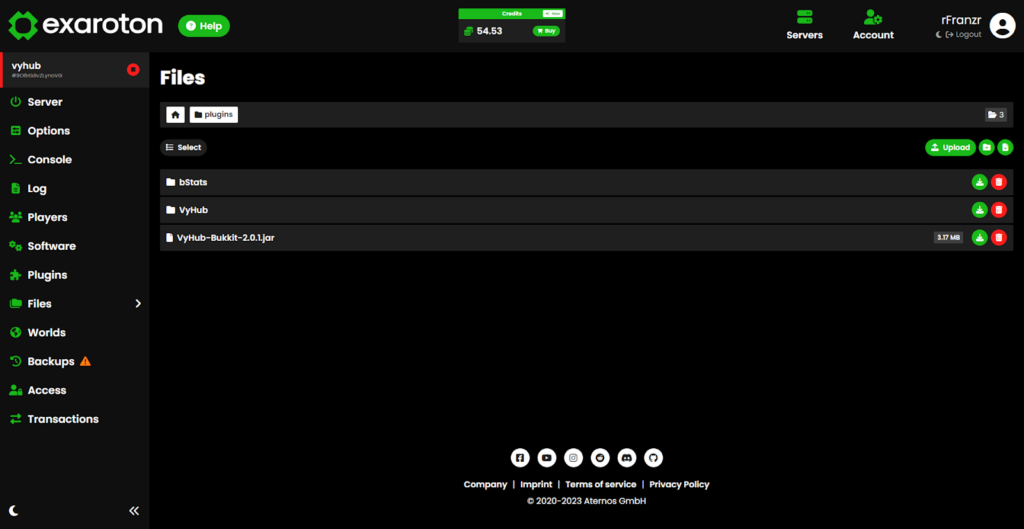
Task: Toggle dark mode moon near Logout
Action: 938,35
